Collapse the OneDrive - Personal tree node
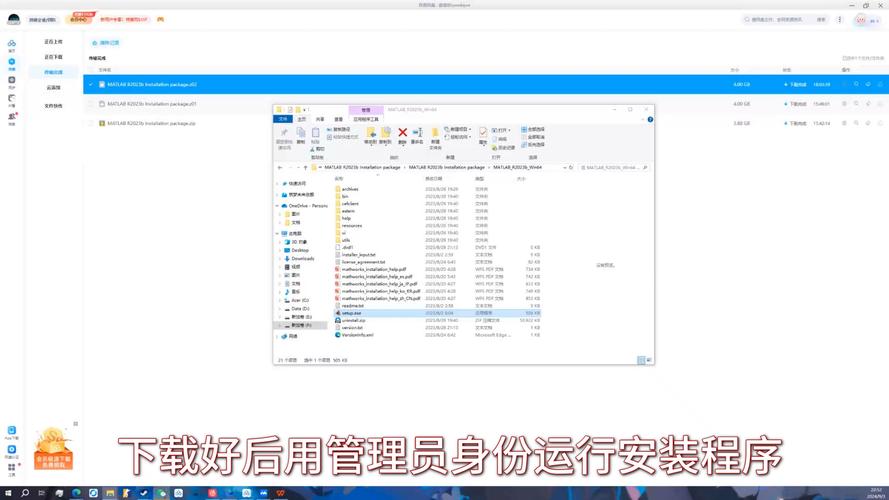889x500 pixels. point(278,206)
